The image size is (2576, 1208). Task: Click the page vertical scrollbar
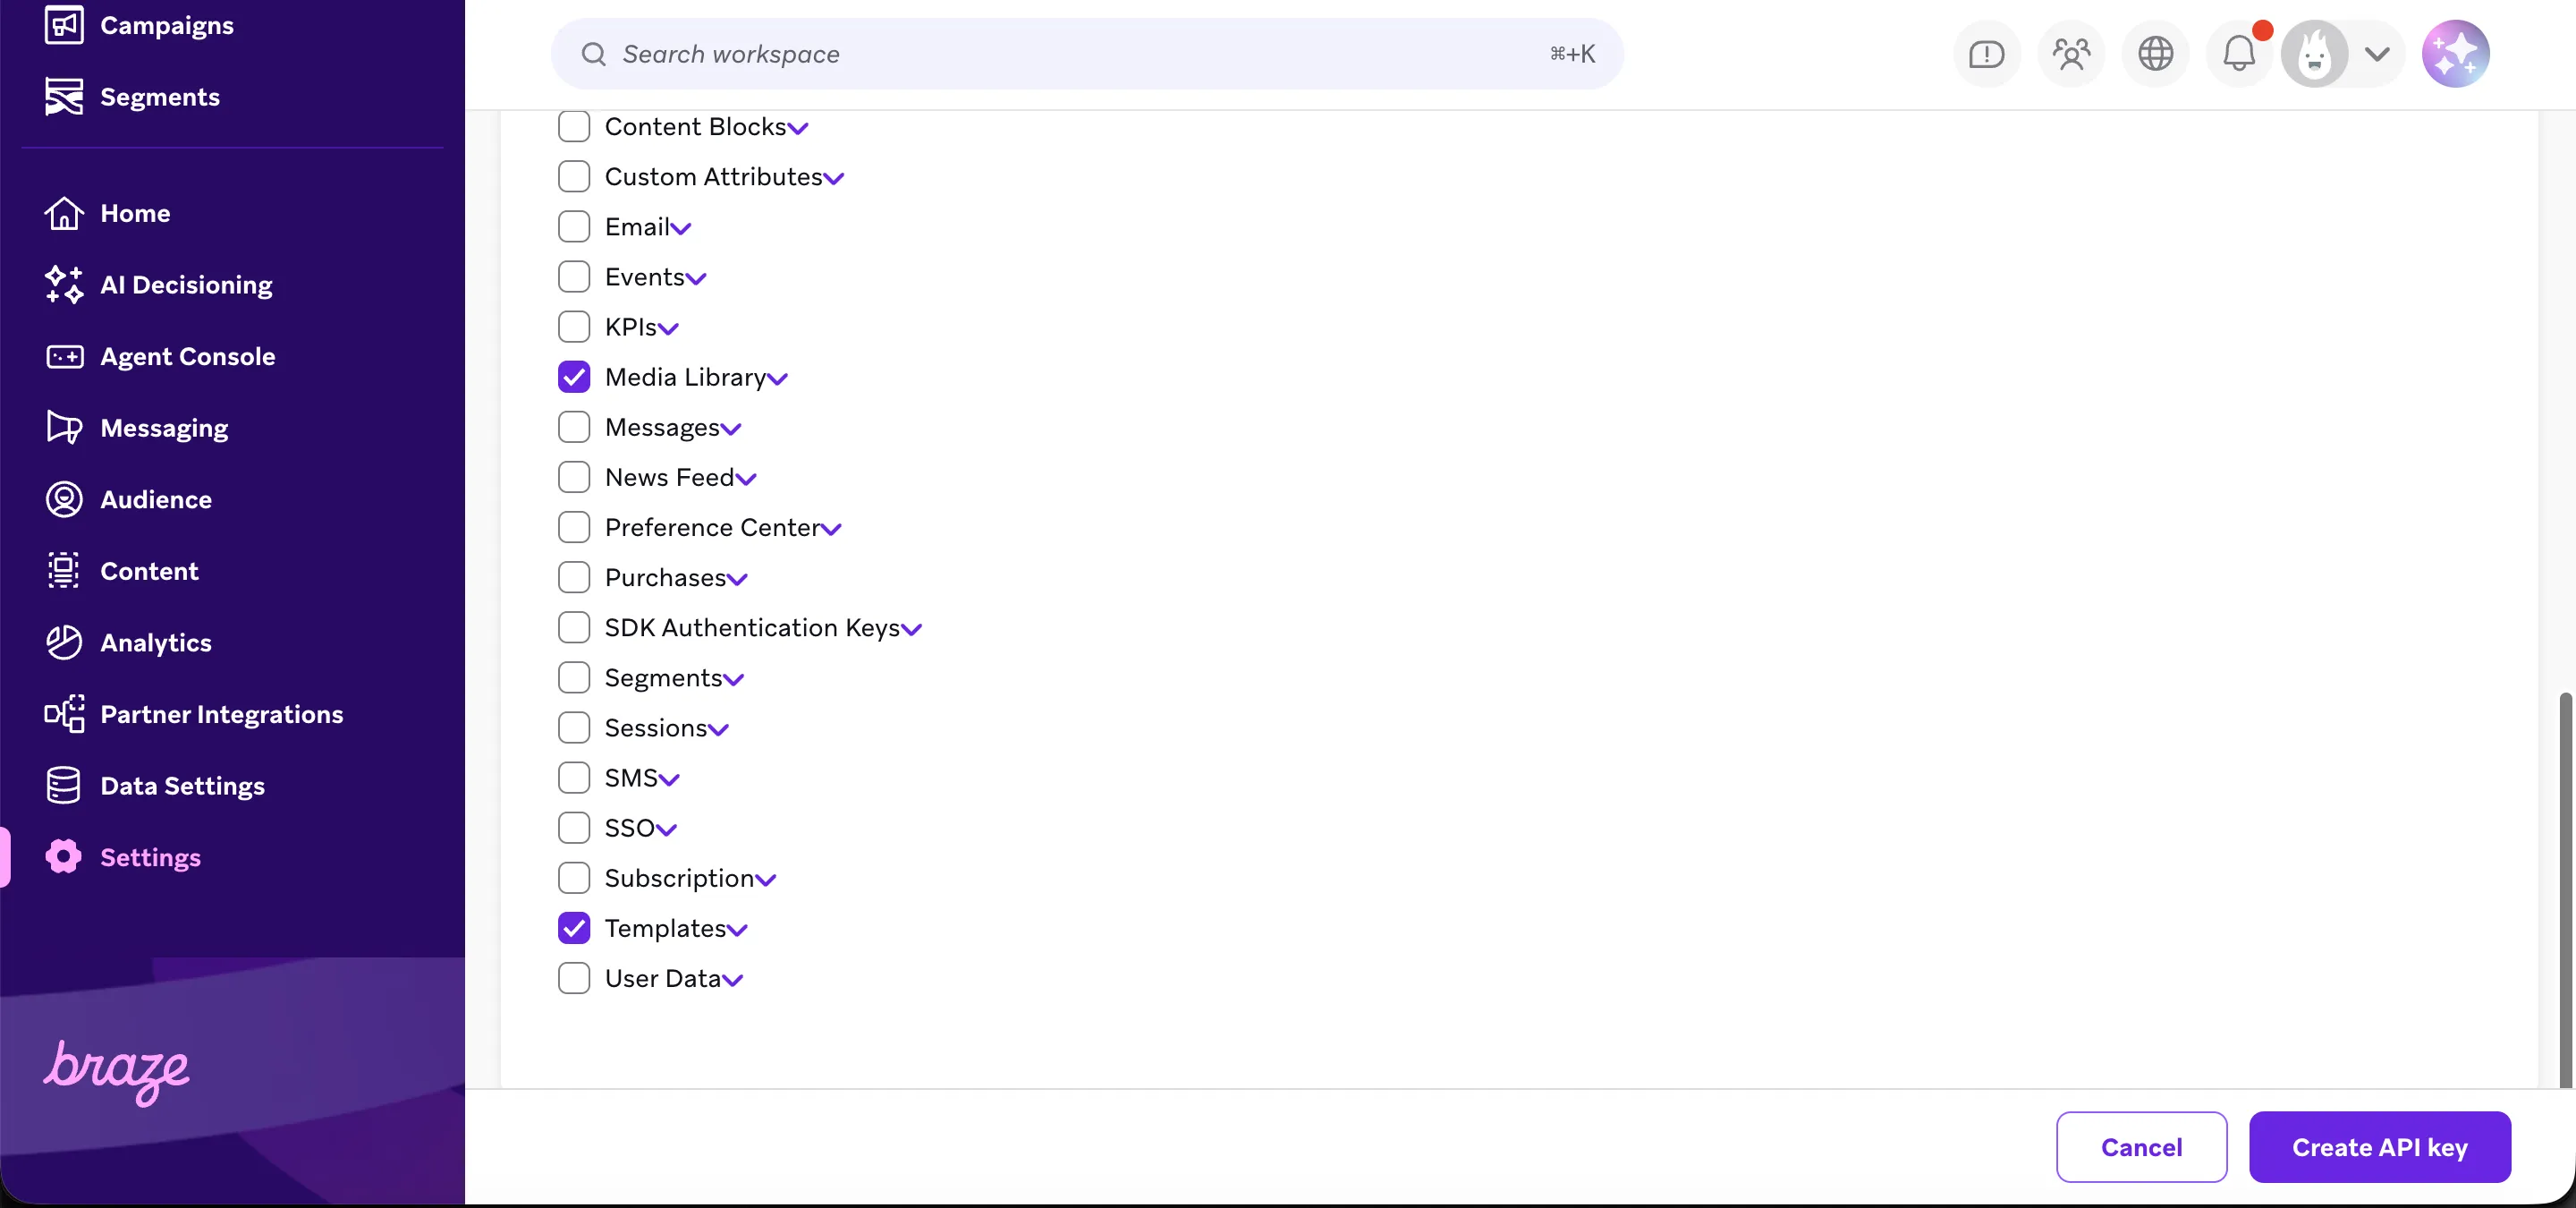click(2564, 890)
